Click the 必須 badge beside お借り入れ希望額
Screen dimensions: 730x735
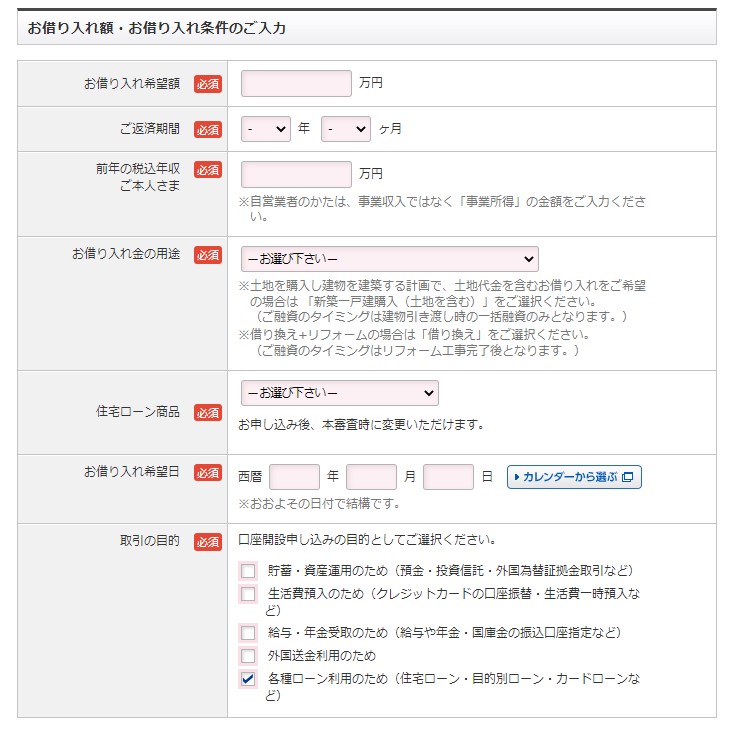click(208, 84)
